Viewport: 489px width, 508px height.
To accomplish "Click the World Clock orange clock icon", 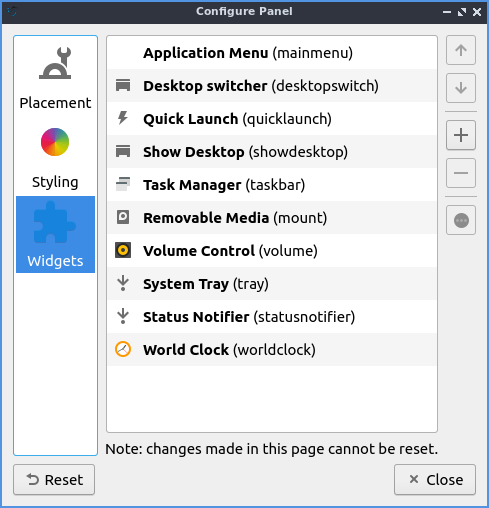I will [123, 349].
